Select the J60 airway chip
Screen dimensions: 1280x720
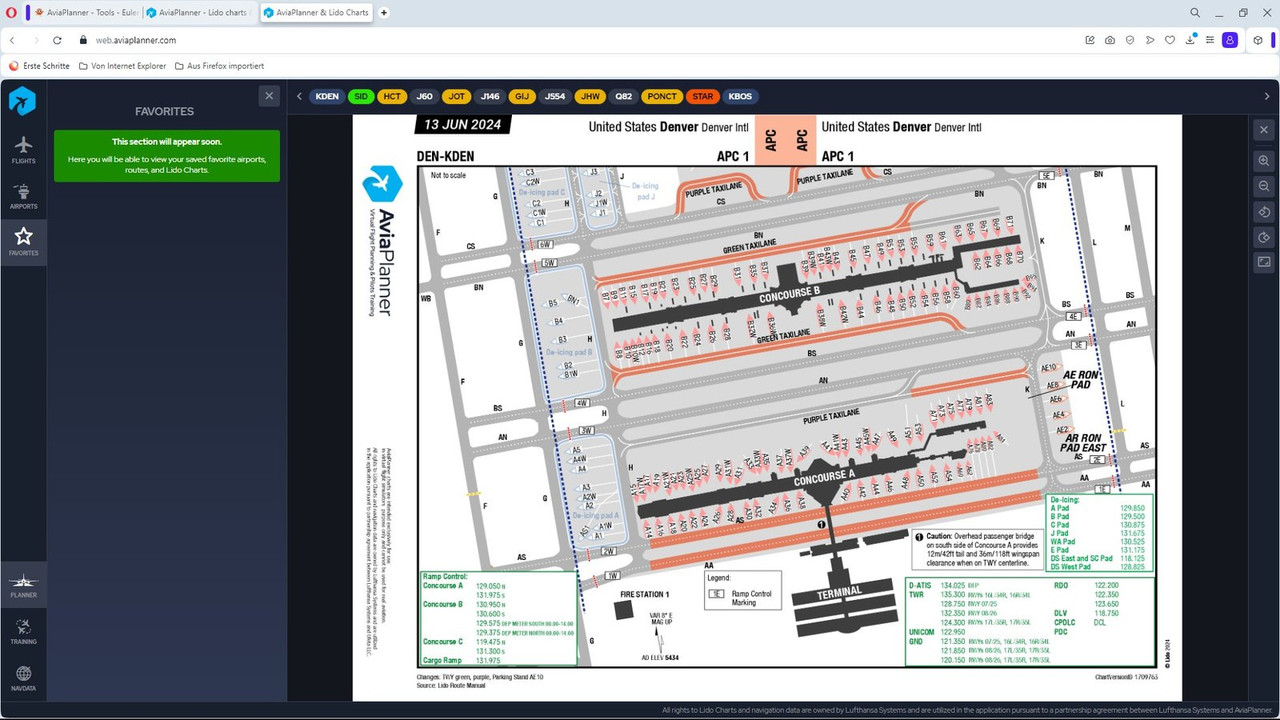425,96
